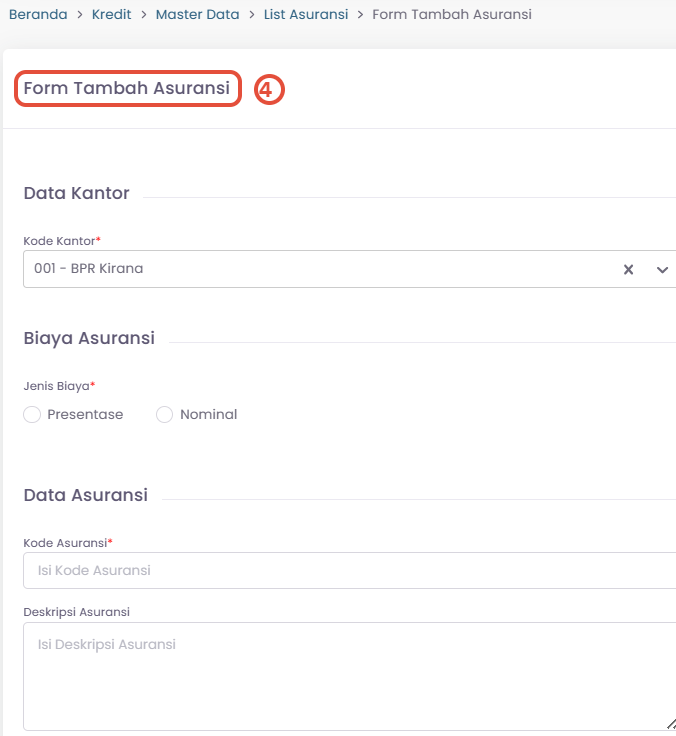Click the Presentase option label text

pos(85,414)
